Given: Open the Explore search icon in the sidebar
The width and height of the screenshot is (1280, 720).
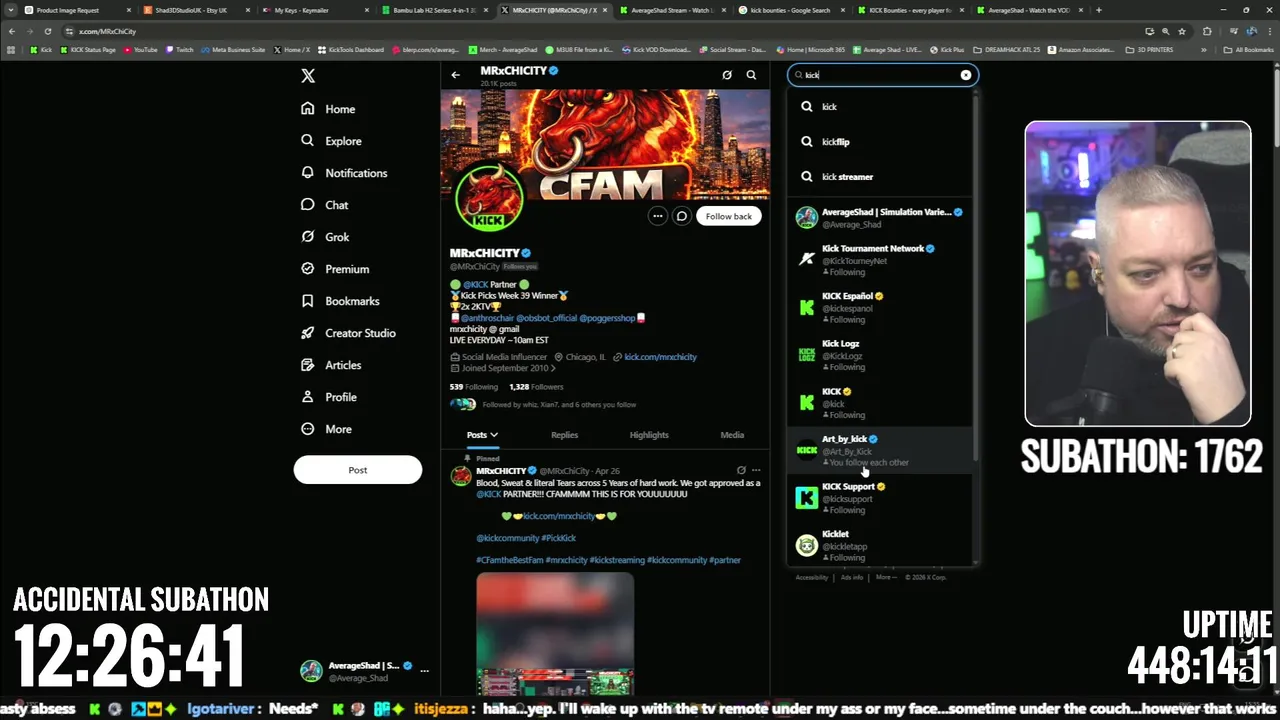Looking at the screenshot, I should (x=308, y=141).
